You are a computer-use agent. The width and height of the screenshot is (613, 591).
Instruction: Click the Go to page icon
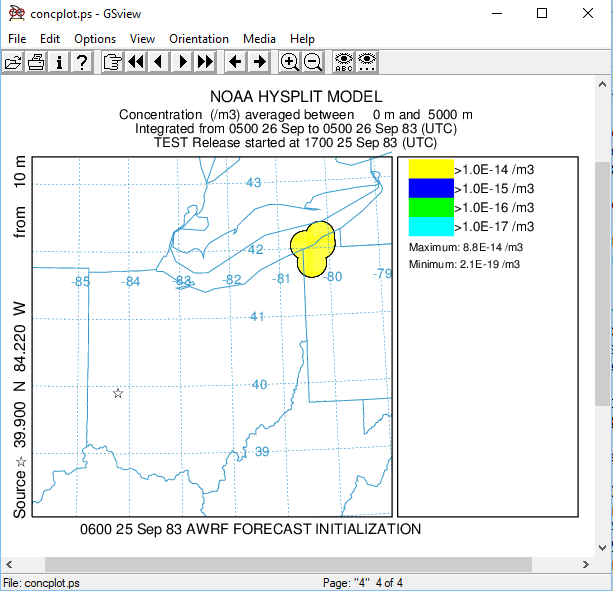tap(113, 62)
